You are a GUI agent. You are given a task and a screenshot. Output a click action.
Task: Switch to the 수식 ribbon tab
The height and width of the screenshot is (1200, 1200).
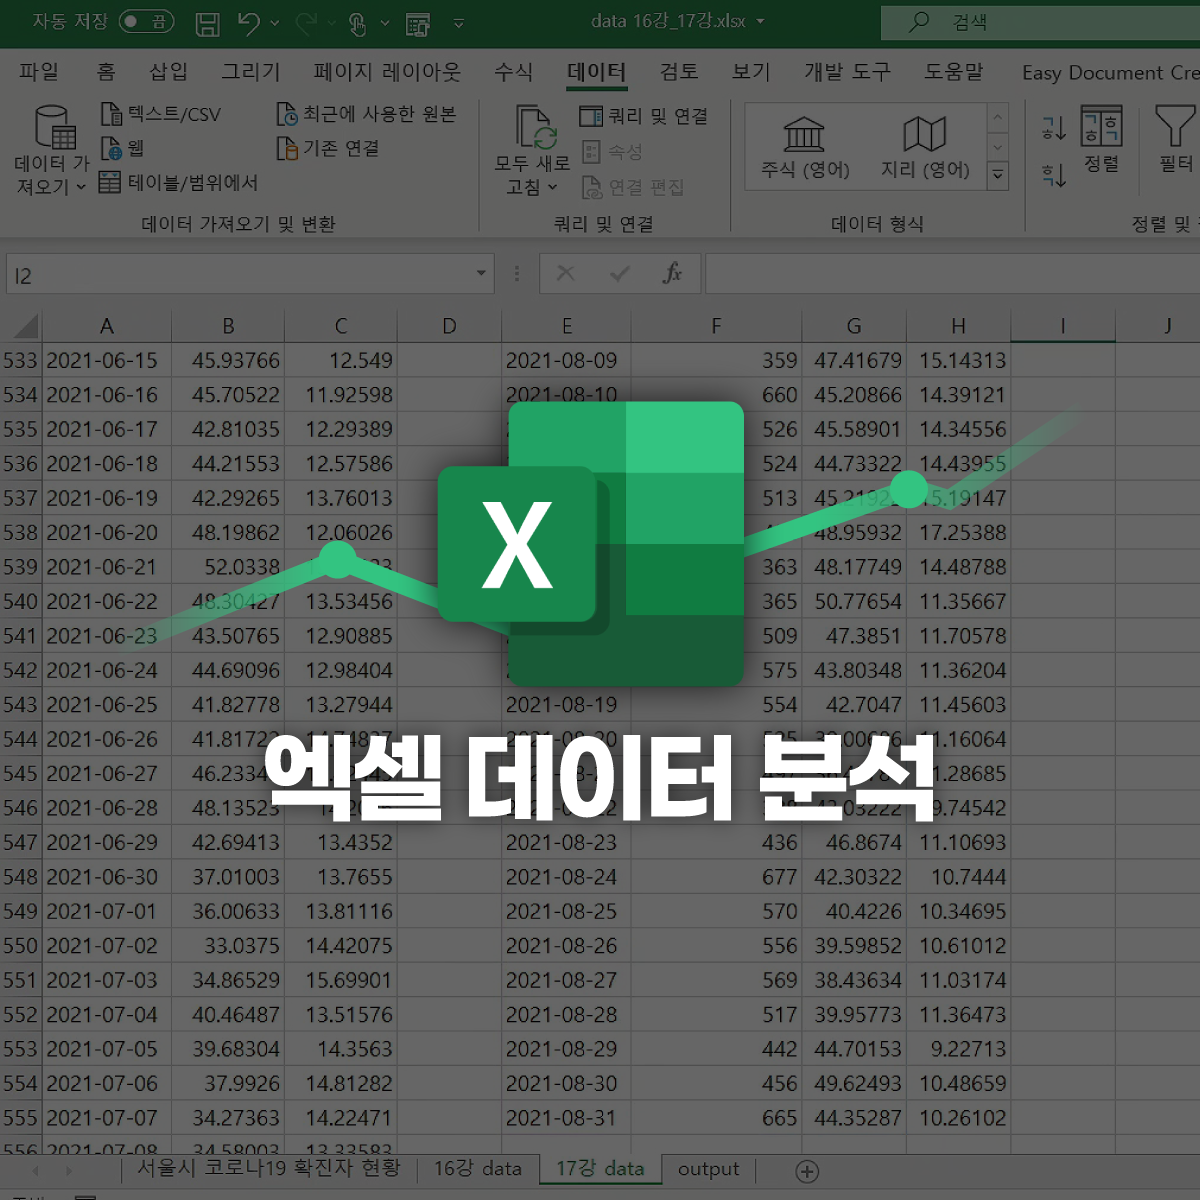pos(513,72)
